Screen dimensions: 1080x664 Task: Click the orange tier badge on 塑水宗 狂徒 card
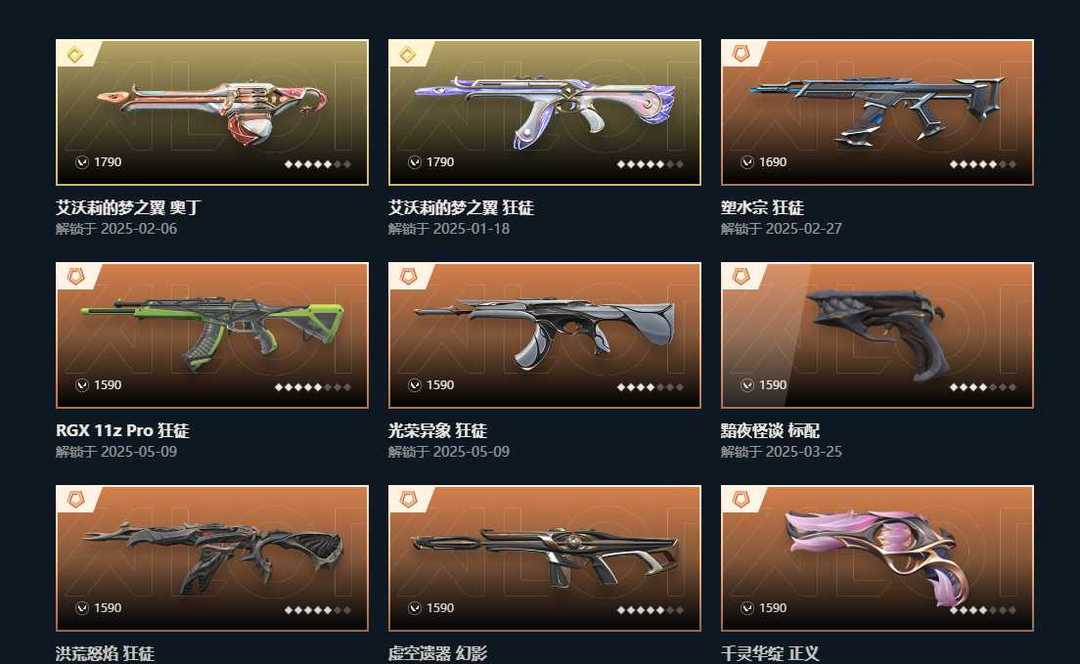tap(740, 54)
